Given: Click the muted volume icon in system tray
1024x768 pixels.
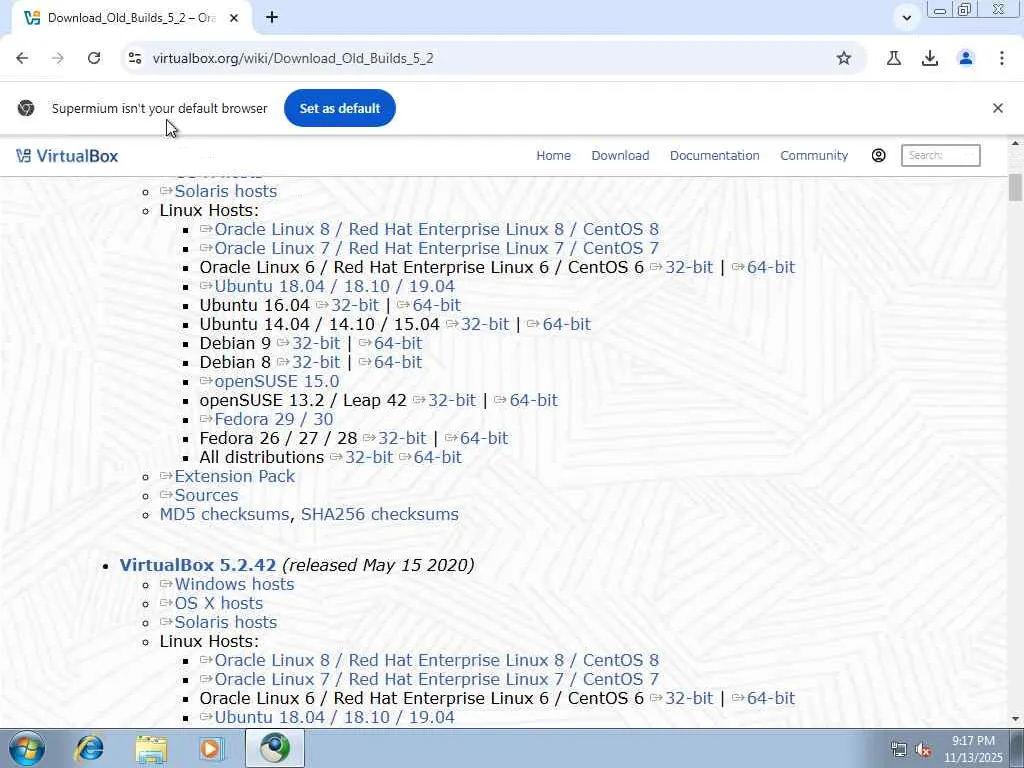Looking at the screenshot, I should pyautogui.click(x=923, y=750).
